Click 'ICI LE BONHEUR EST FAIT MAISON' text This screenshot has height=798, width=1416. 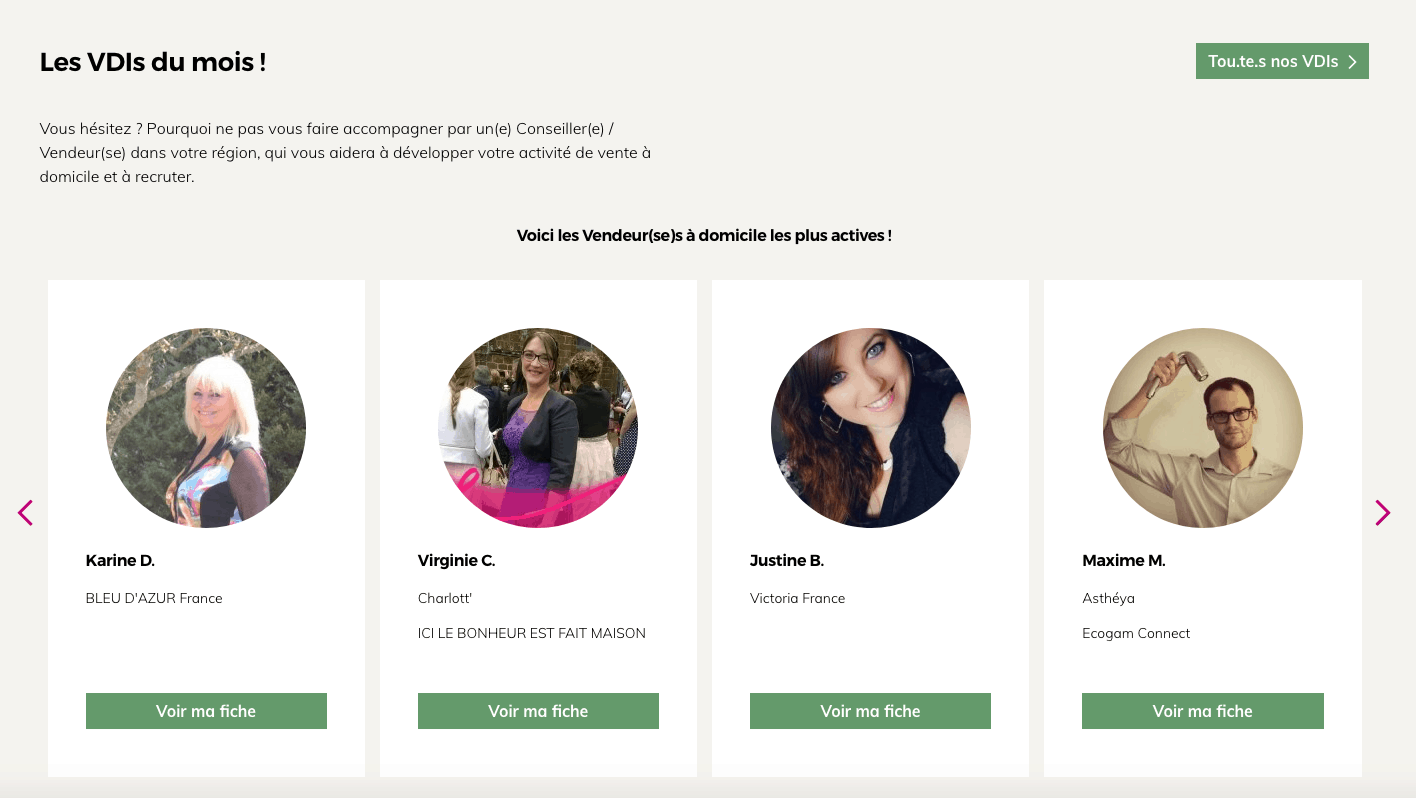532,634
